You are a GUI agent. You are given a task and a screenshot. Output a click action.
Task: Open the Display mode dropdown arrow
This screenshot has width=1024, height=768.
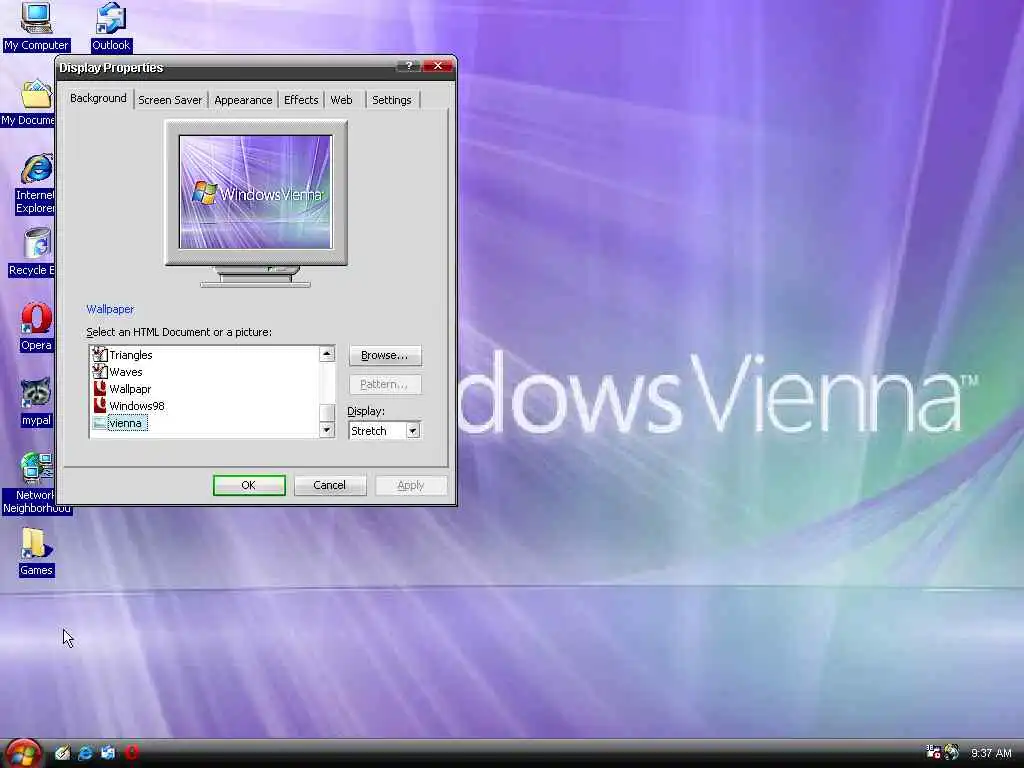(x=413, y=431)
